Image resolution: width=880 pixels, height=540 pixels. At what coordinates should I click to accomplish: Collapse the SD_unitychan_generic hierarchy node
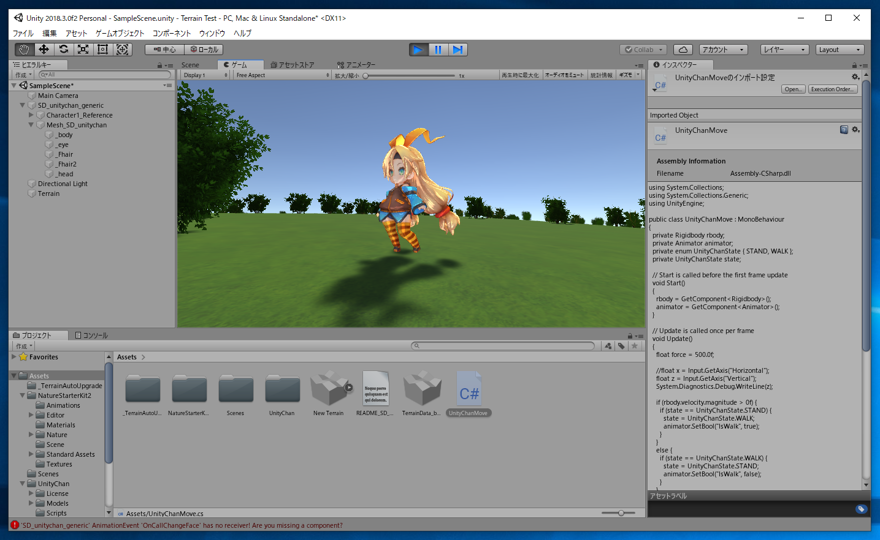pyautogui.click(x=22, y=105)
